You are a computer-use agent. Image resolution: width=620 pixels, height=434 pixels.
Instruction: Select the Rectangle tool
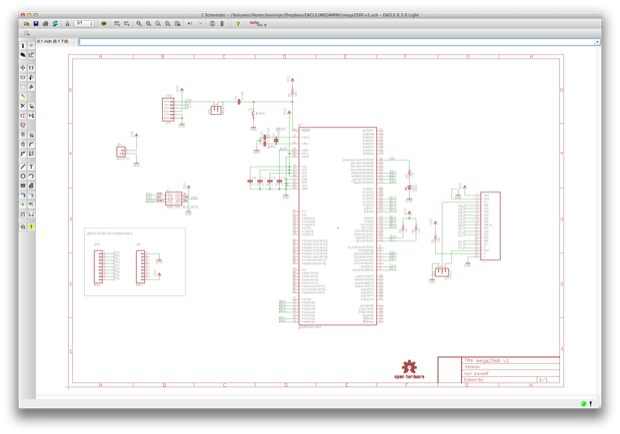coord(23,185)
